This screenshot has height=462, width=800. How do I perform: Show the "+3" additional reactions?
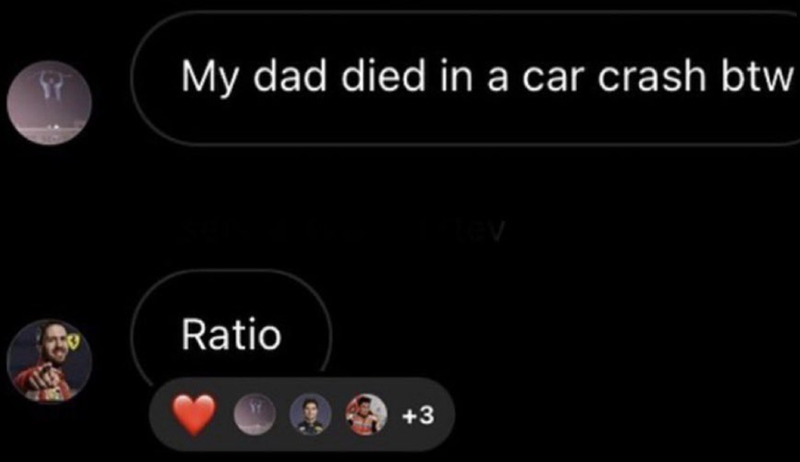pyautogui.click(x=418, y=416)
